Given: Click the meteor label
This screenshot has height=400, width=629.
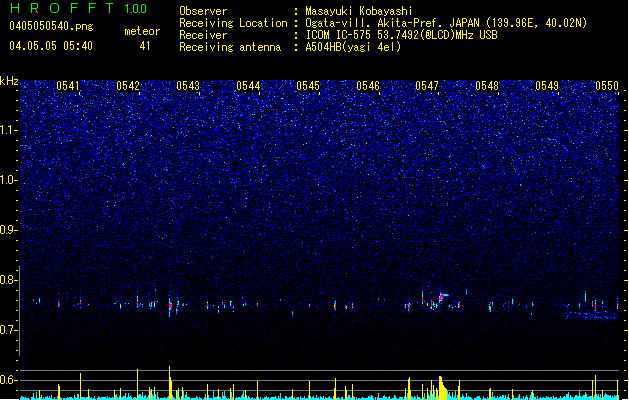Looking at the screenshot, I should [x=142, y=31].
